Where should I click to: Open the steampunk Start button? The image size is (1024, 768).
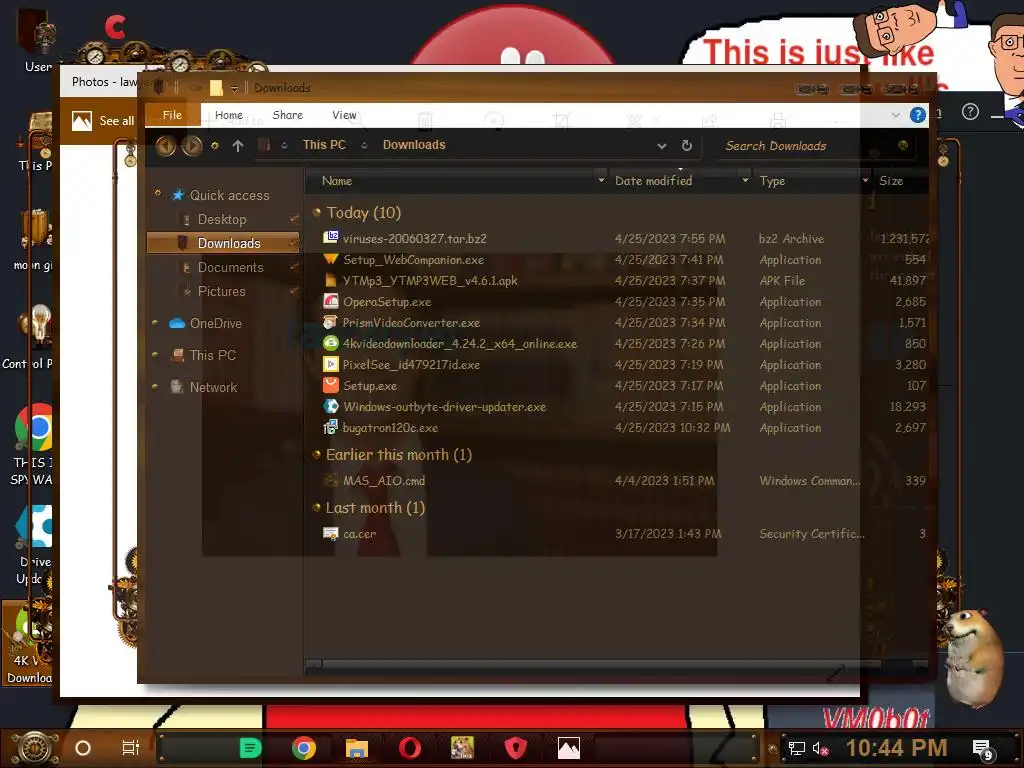pos(35,748)
